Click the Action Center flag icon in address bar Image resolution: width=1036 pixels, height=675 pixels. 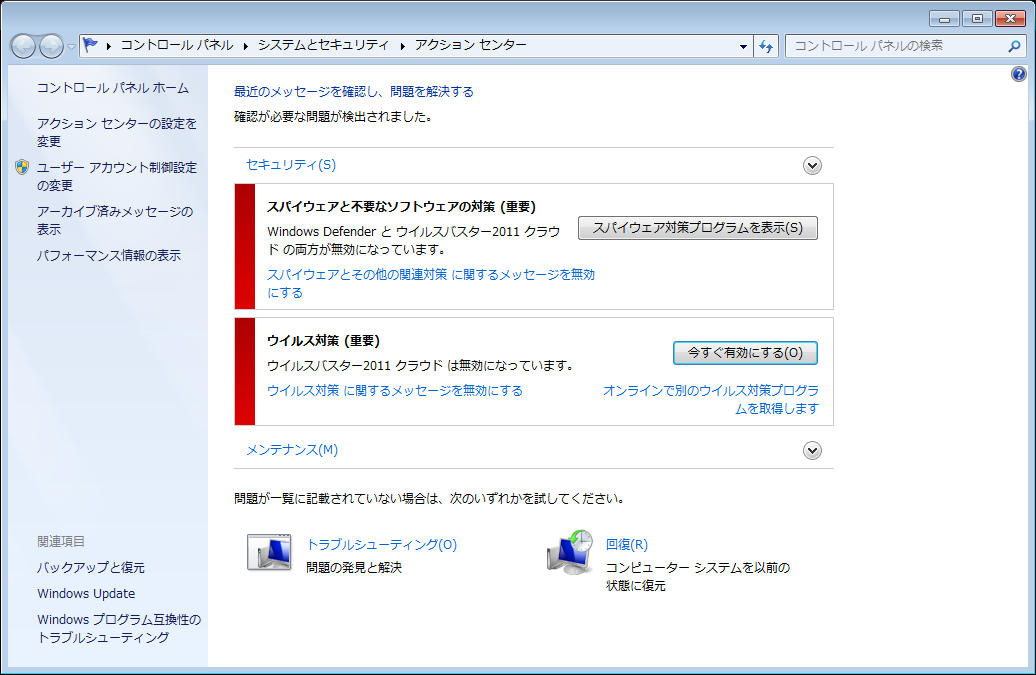pos(91,45)
